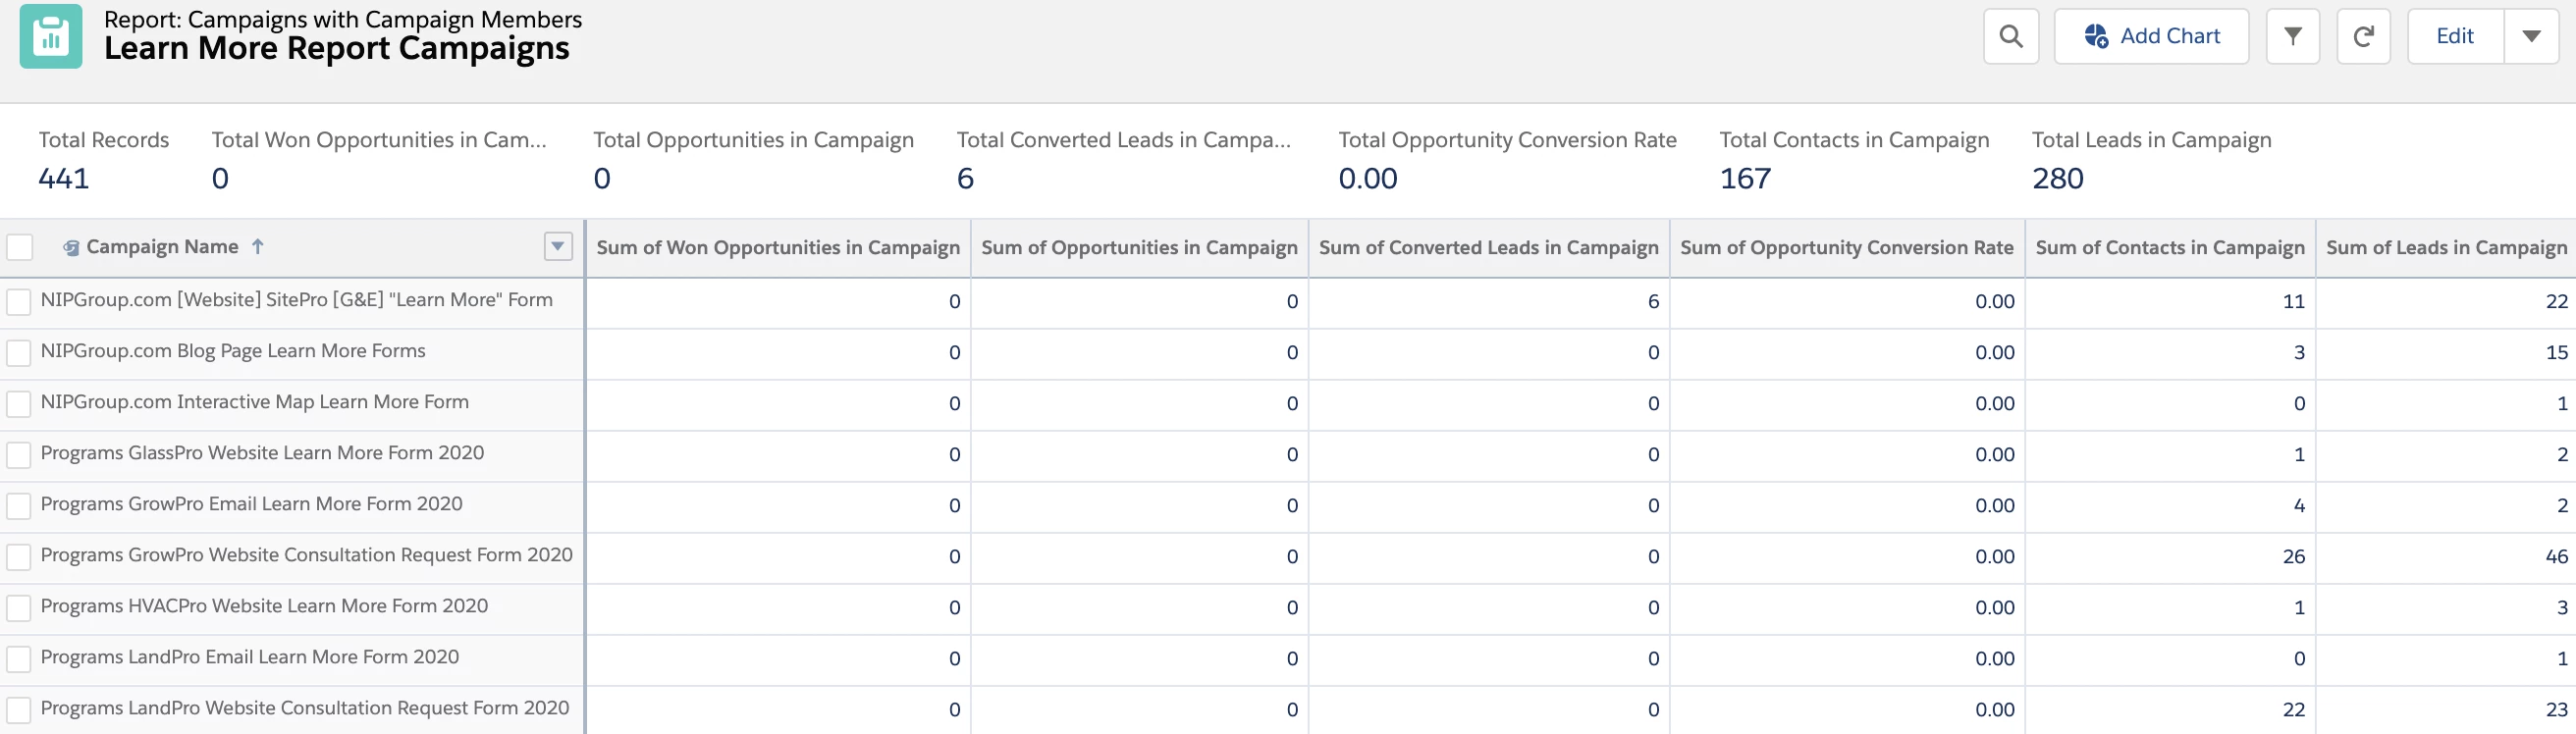Sort by Sum of Won Opportunities column
Image resolution: width=2576 pixels, height=734 pixels.
click(777, 248)
